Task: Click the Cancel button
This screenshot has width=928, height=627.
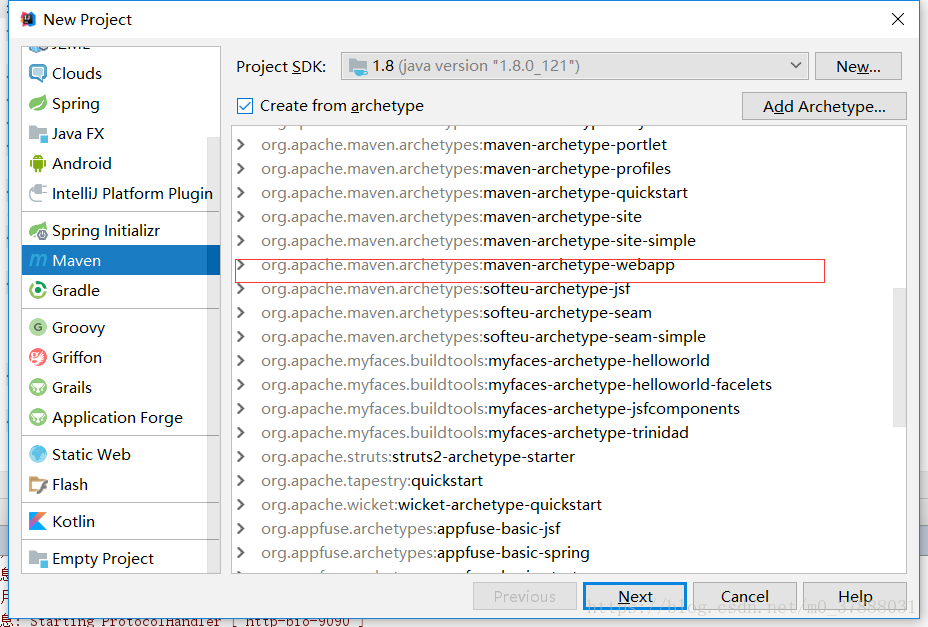Action: [745, 596]
